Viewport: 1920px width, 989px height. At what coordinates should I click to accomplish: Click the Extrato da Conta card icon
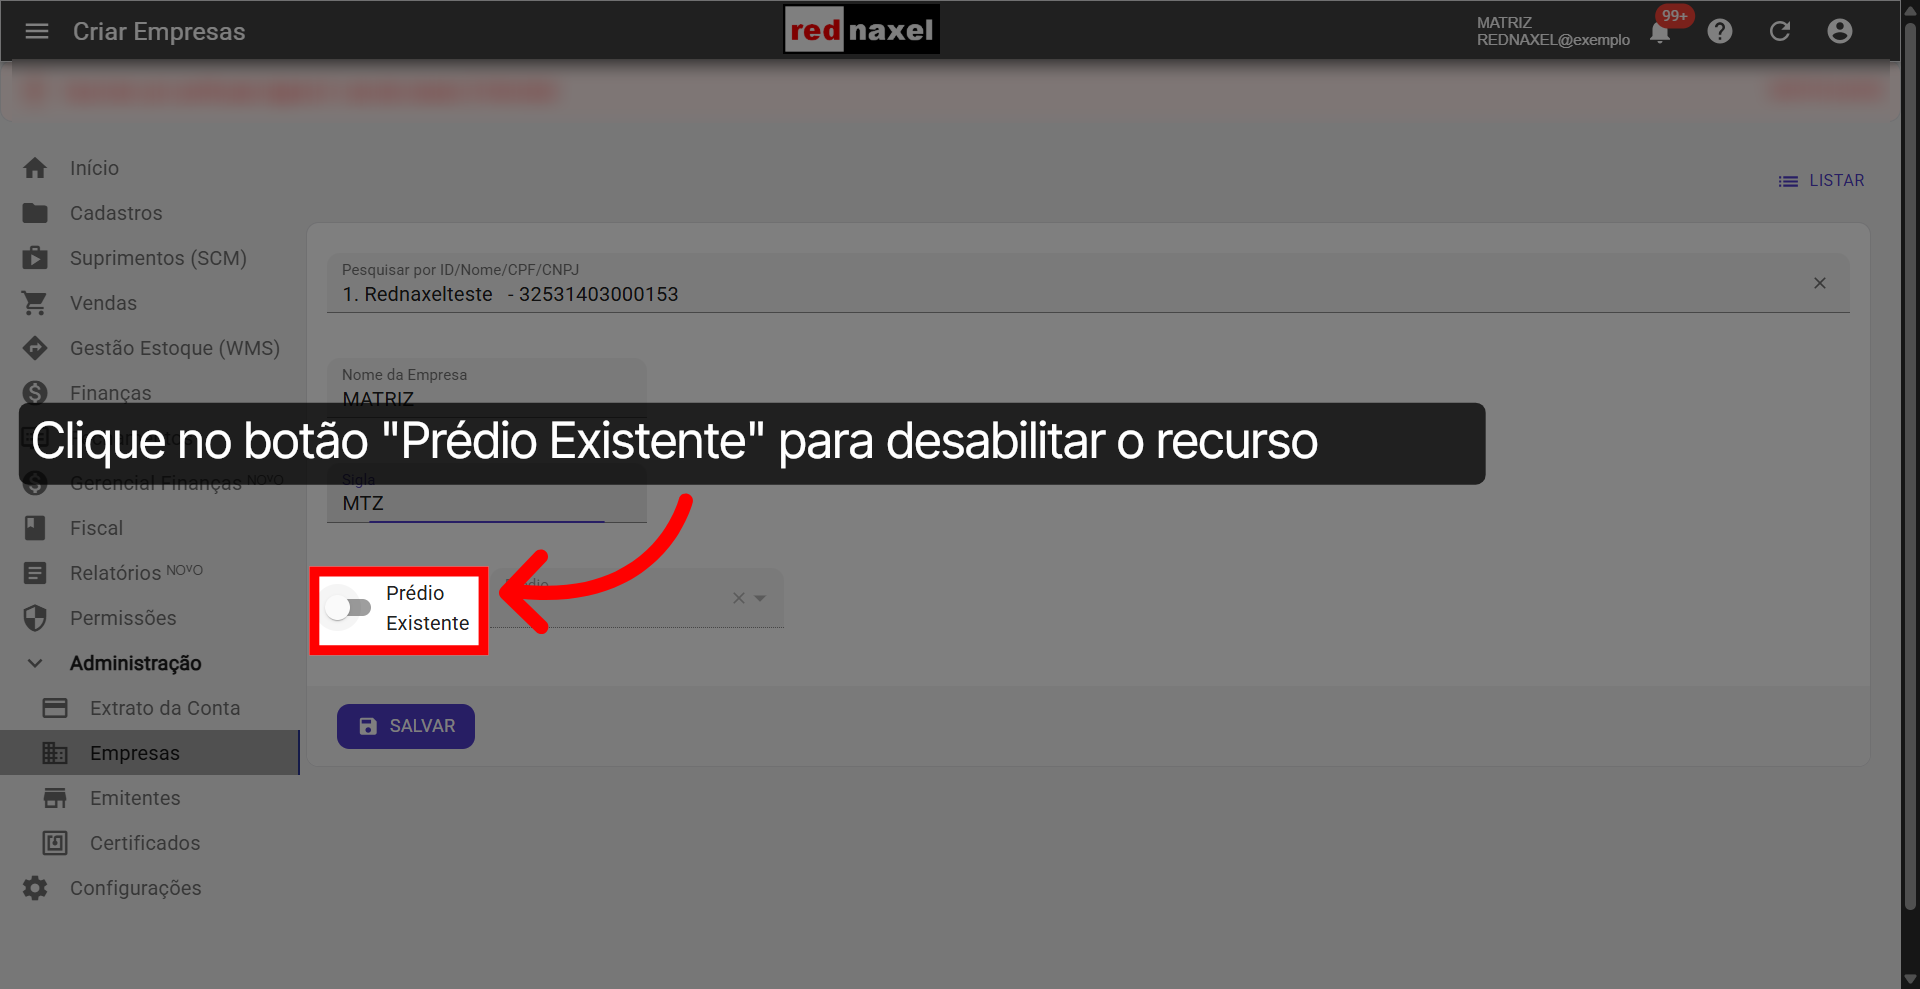pos(55,708)
